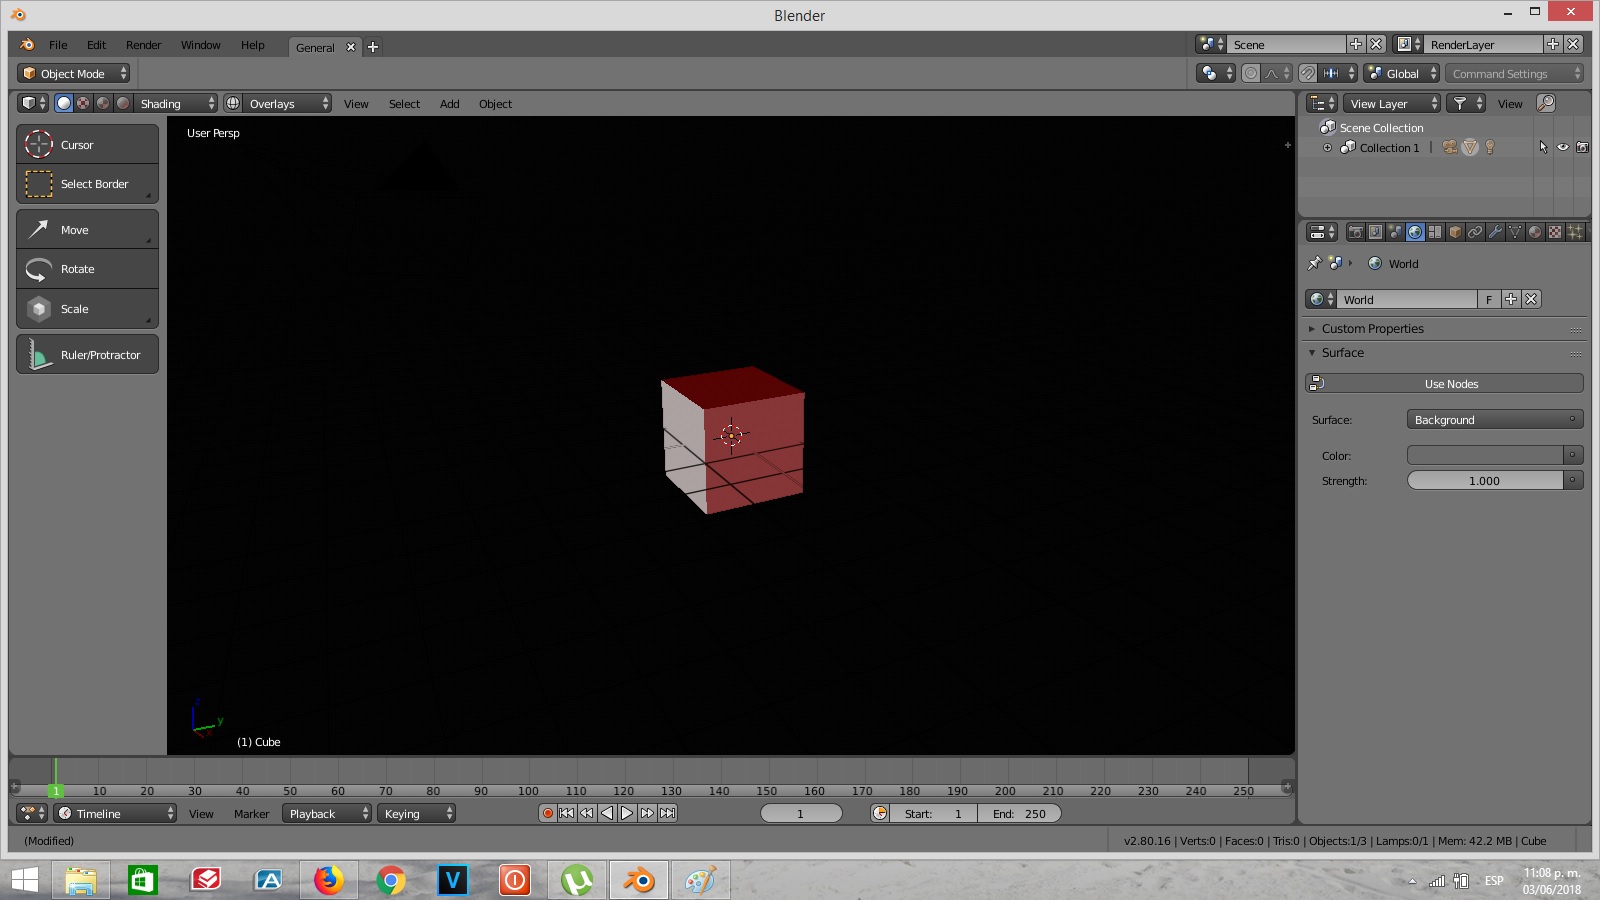Click the Use Nodes button
Image resolution: width=1600 pixels, height=900 pixels.
click(1445, 384)
